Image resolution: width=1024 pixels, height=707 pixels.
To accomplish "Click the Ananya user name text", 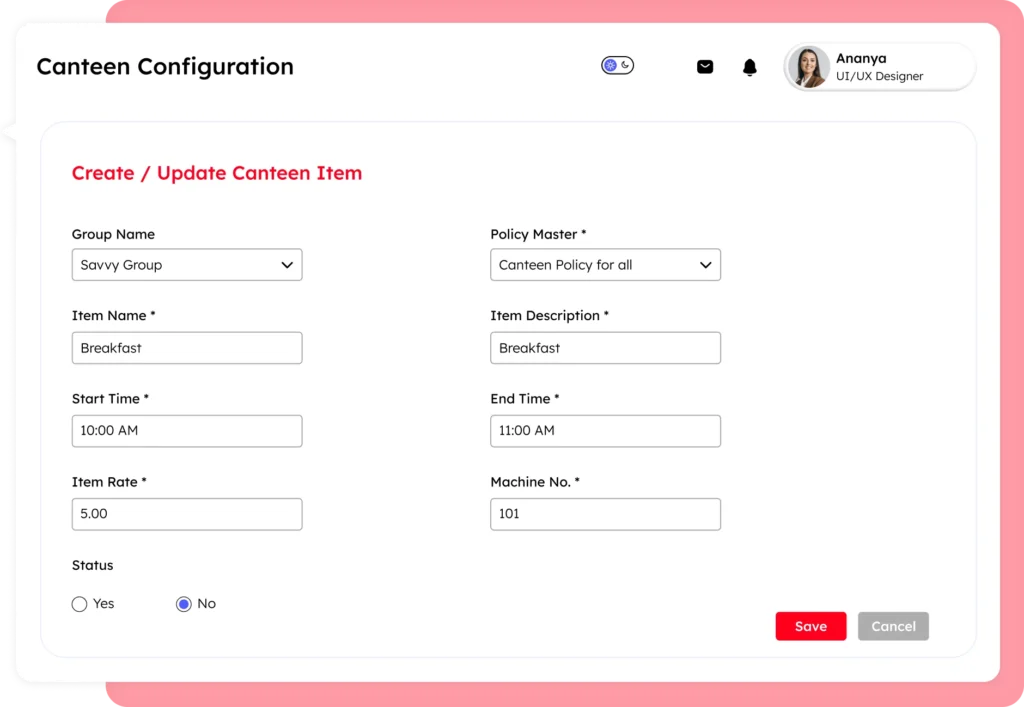I will 861,59.
